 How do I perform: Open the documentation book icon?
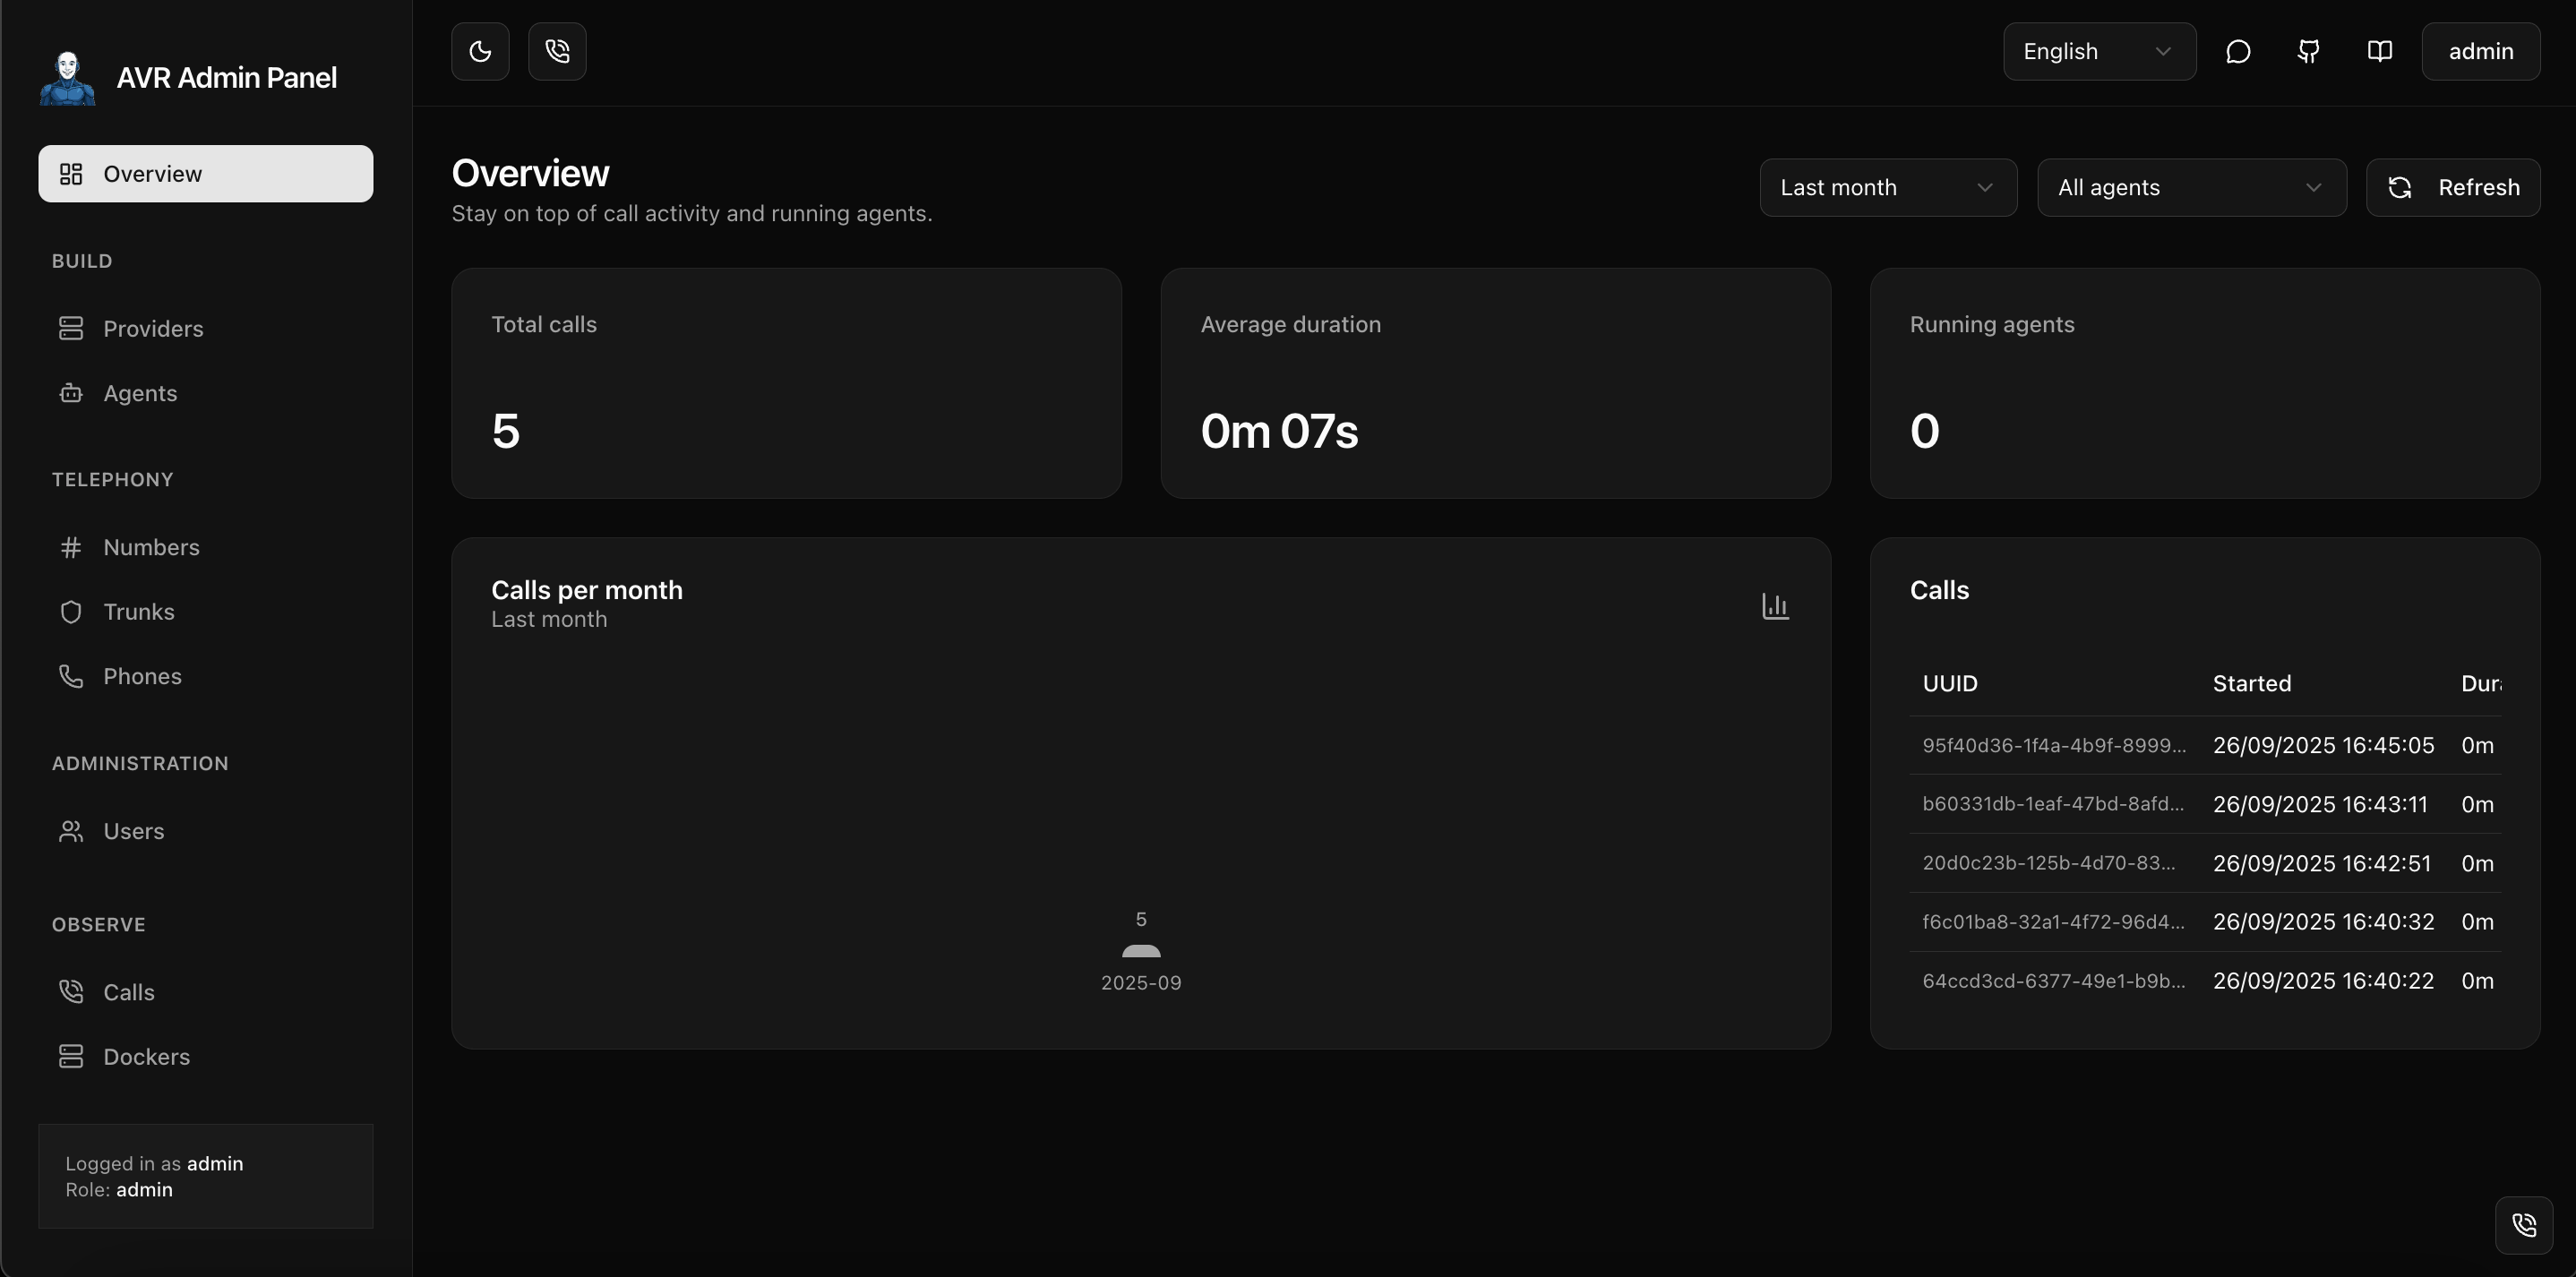tap(2380, 51)
